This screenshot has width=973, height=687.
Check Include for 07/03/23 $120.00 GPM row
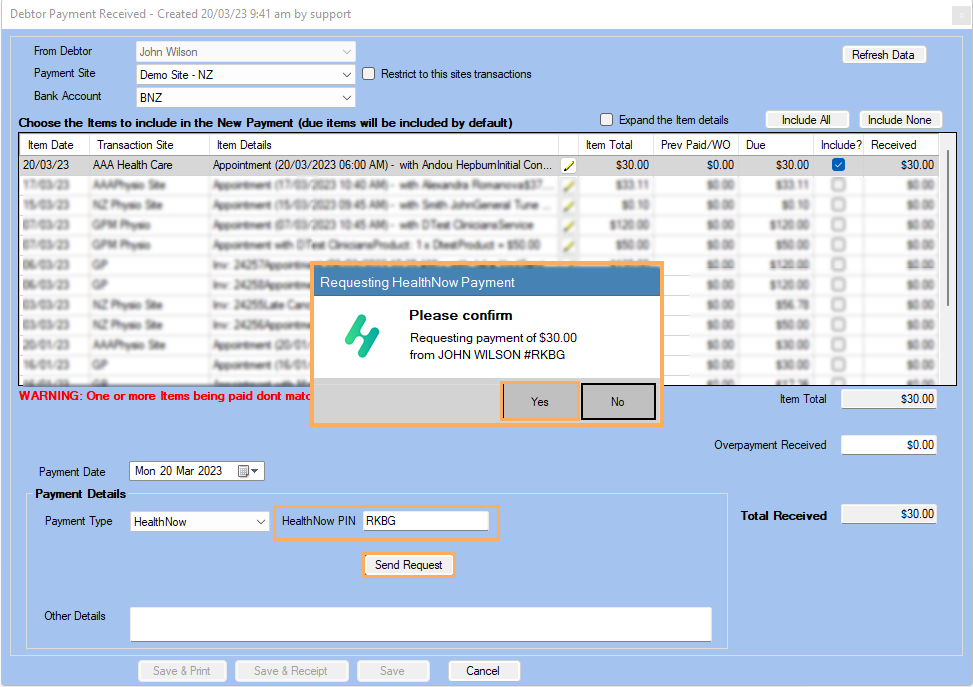[838, 224]
